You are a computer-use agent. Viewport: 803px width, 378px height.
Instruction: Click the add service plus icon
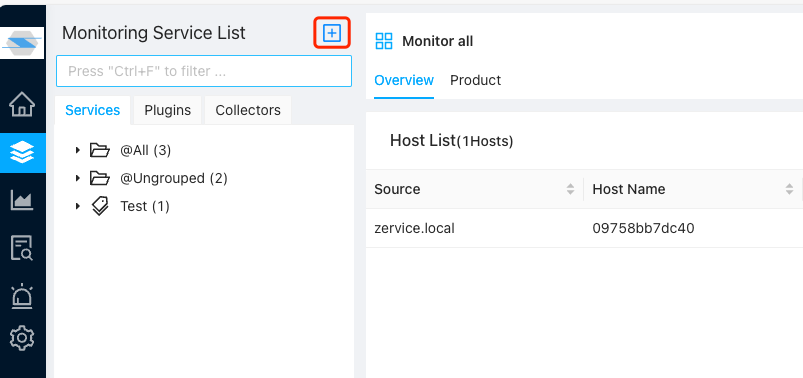click(x=332, y=33)
